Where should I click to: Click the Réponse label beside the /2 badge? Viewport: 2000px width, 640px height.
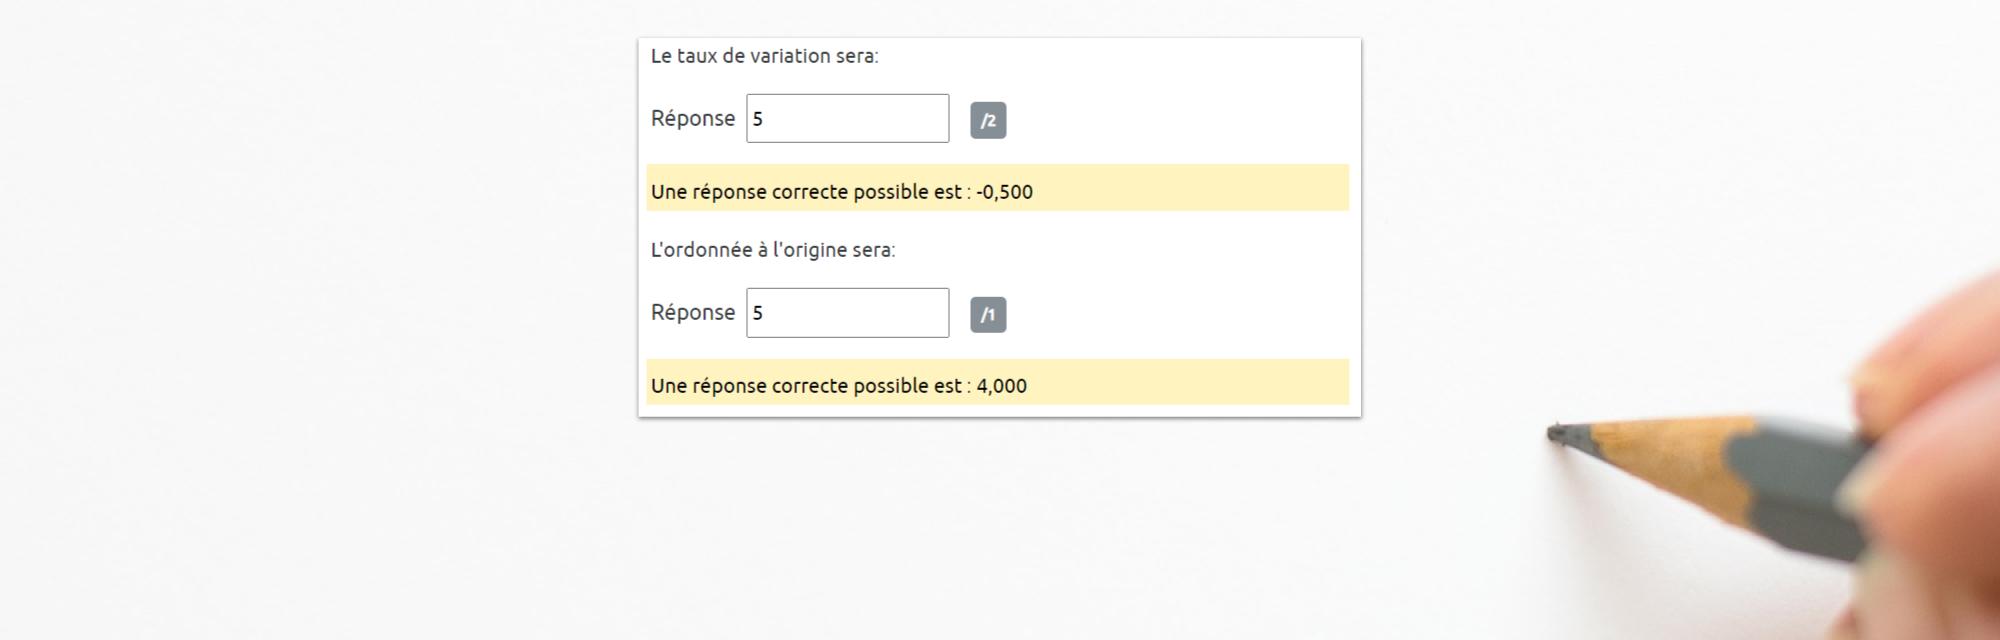coord(693,119)
